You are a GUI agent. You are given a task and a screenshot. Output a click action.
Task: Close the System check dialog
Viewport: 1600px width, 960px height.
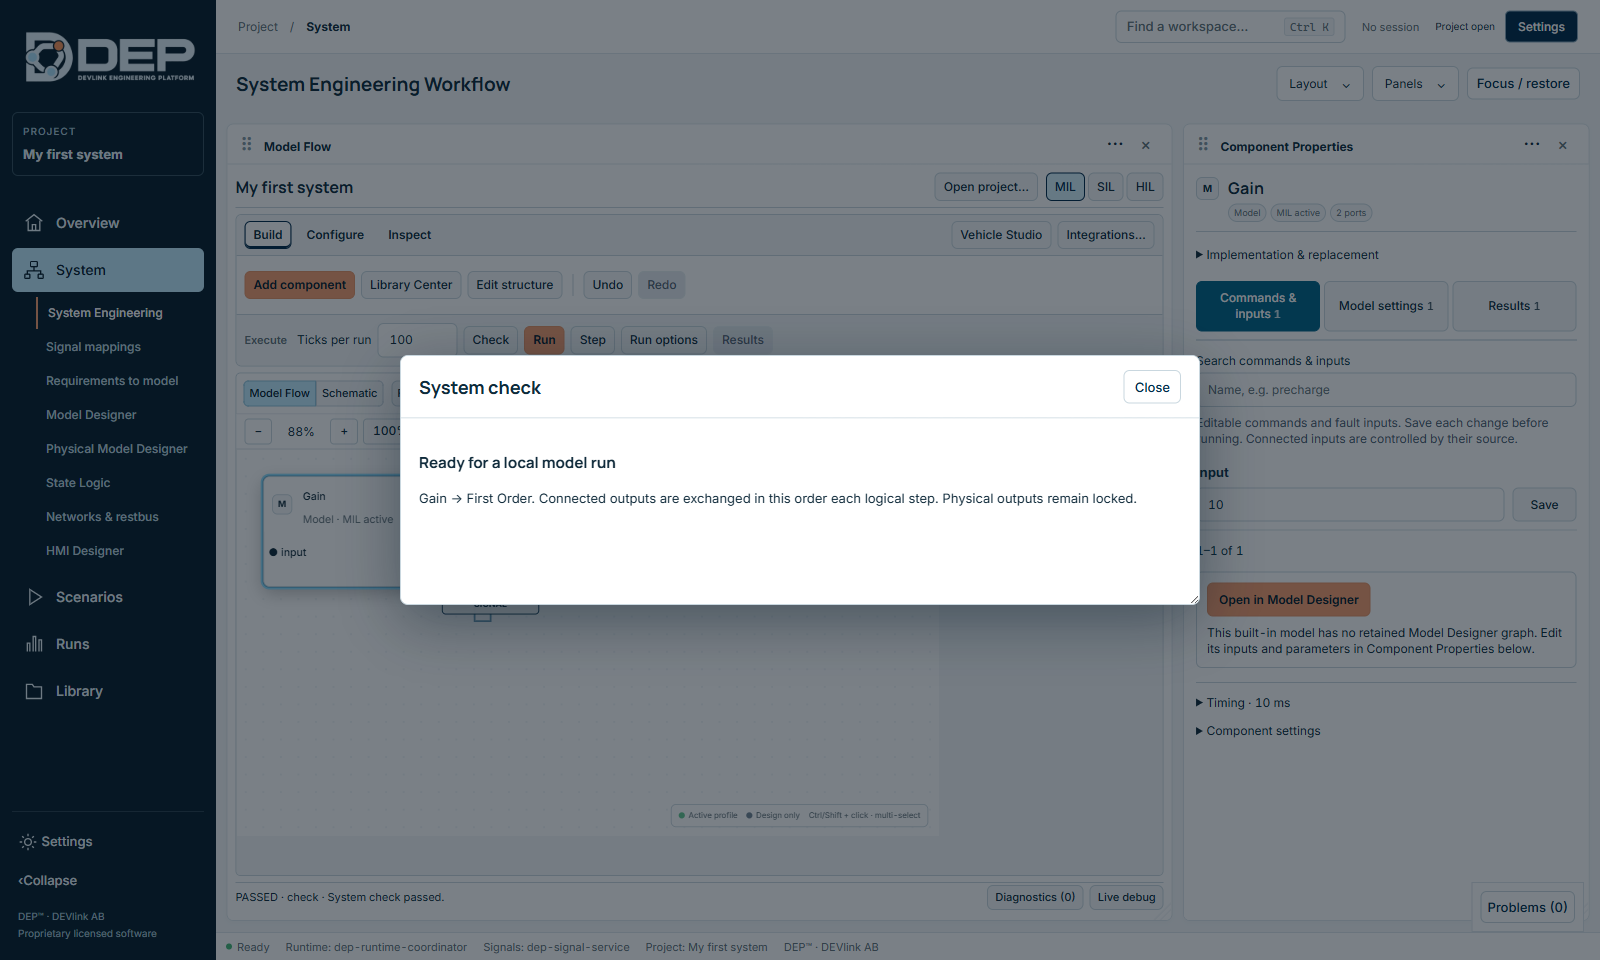(1152, 387)
